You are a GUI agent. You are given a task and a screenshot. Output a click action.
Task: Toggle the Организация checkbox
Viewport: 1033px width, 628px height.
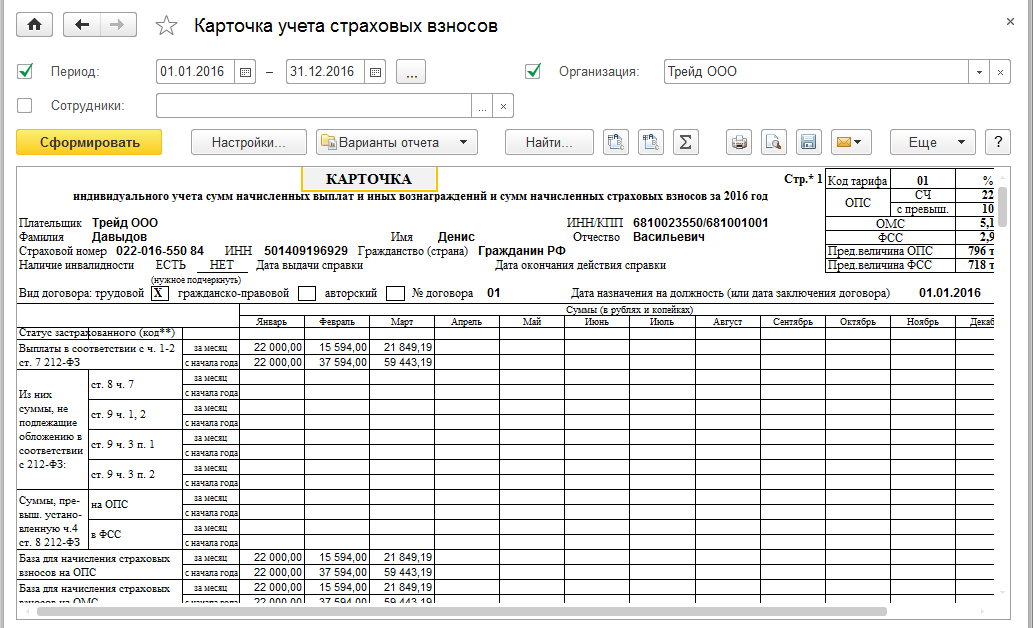point(533,72)
